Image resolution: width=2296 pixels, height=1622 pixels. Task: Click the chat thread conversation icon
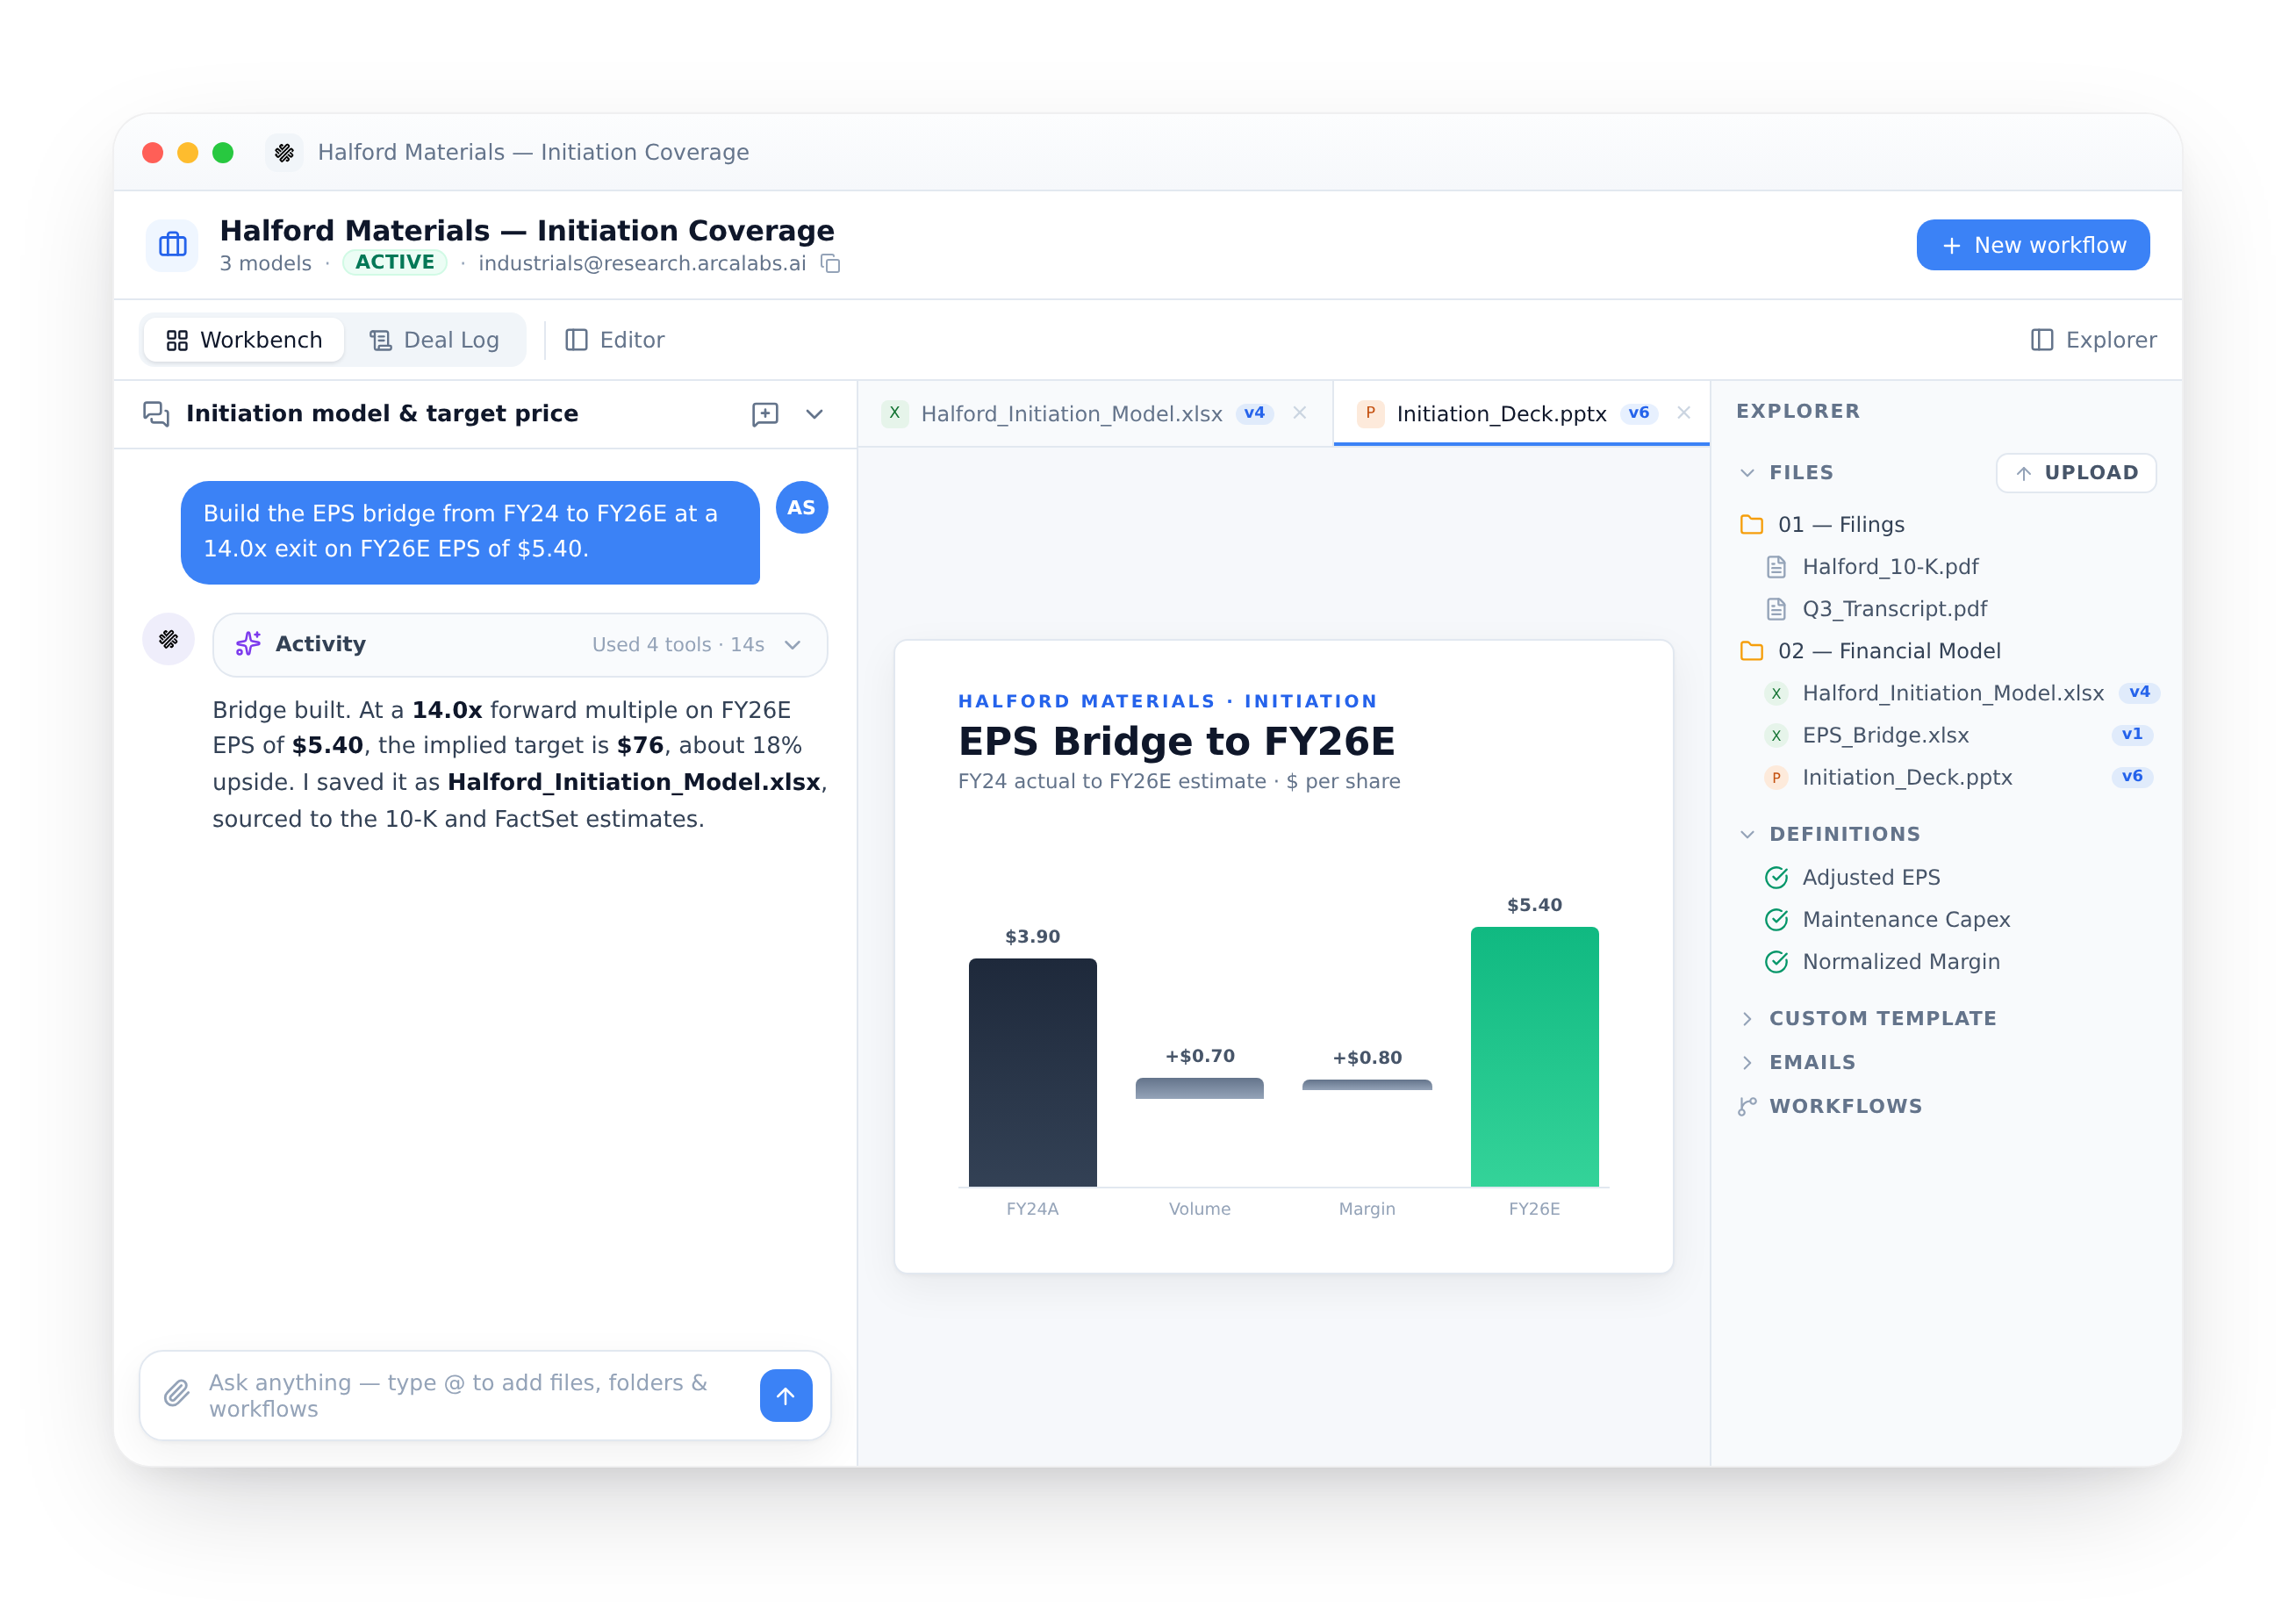(x=156, y=414)
